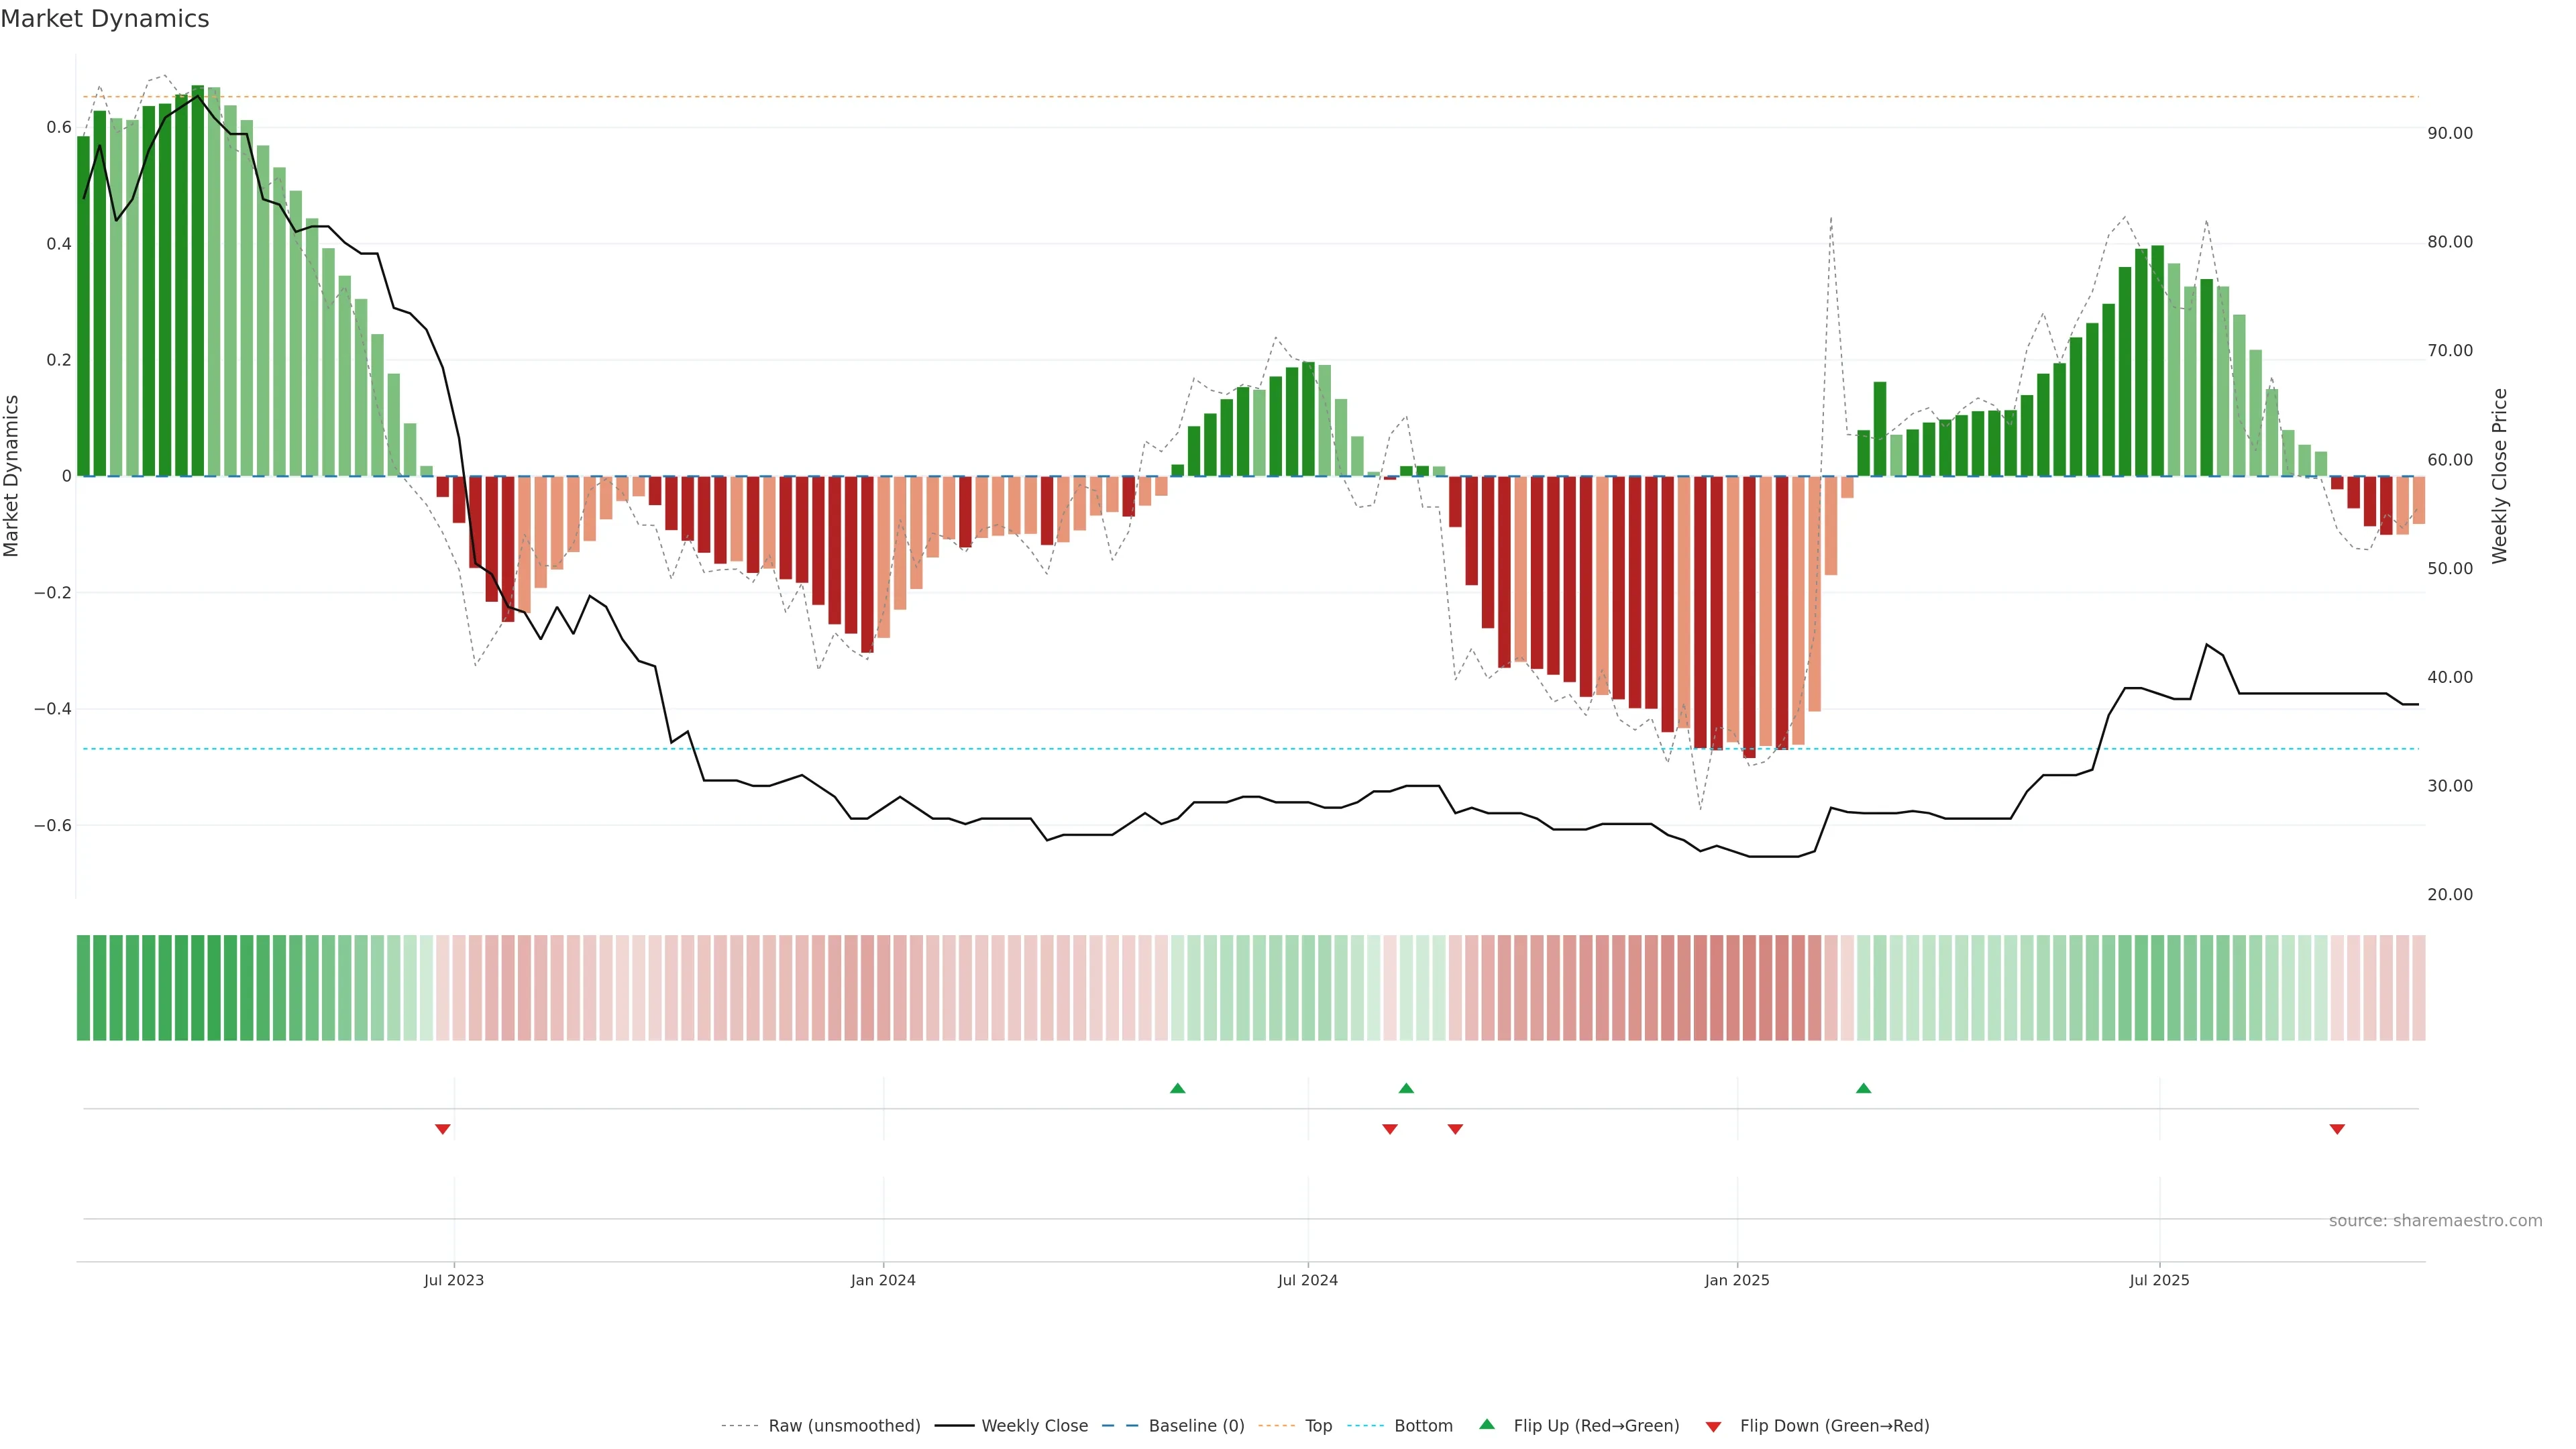Hide the Top threshold legend entry
This screenshot has height=1449, width=2576.
click(1318, 1426)
